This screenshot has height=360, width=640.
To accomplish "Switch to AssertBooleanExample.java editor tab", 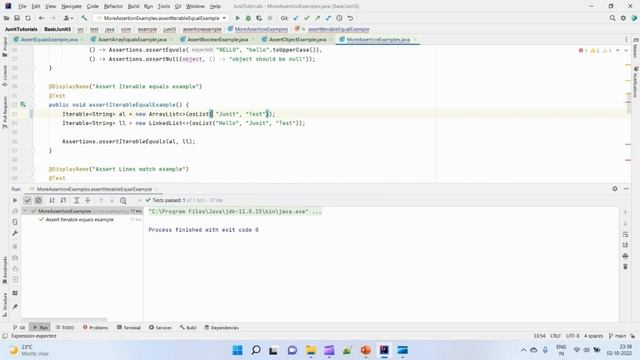I will pyautogui.click(x=217, y=40).
